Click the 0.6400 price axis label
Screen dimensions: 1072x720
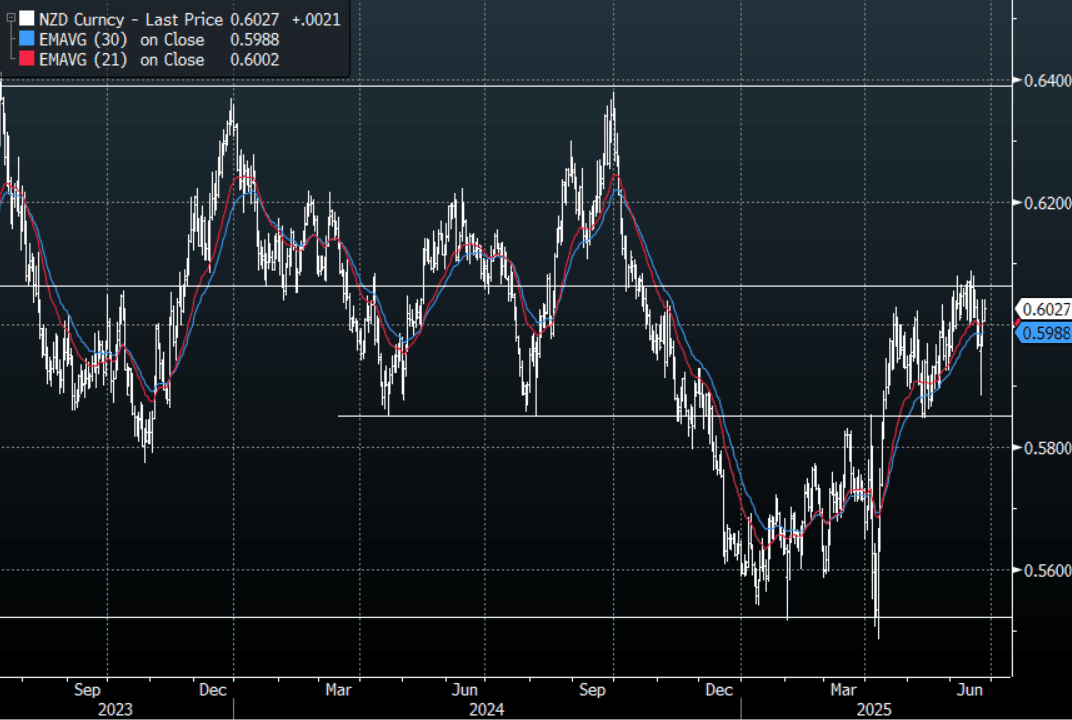pos(1042,80)
